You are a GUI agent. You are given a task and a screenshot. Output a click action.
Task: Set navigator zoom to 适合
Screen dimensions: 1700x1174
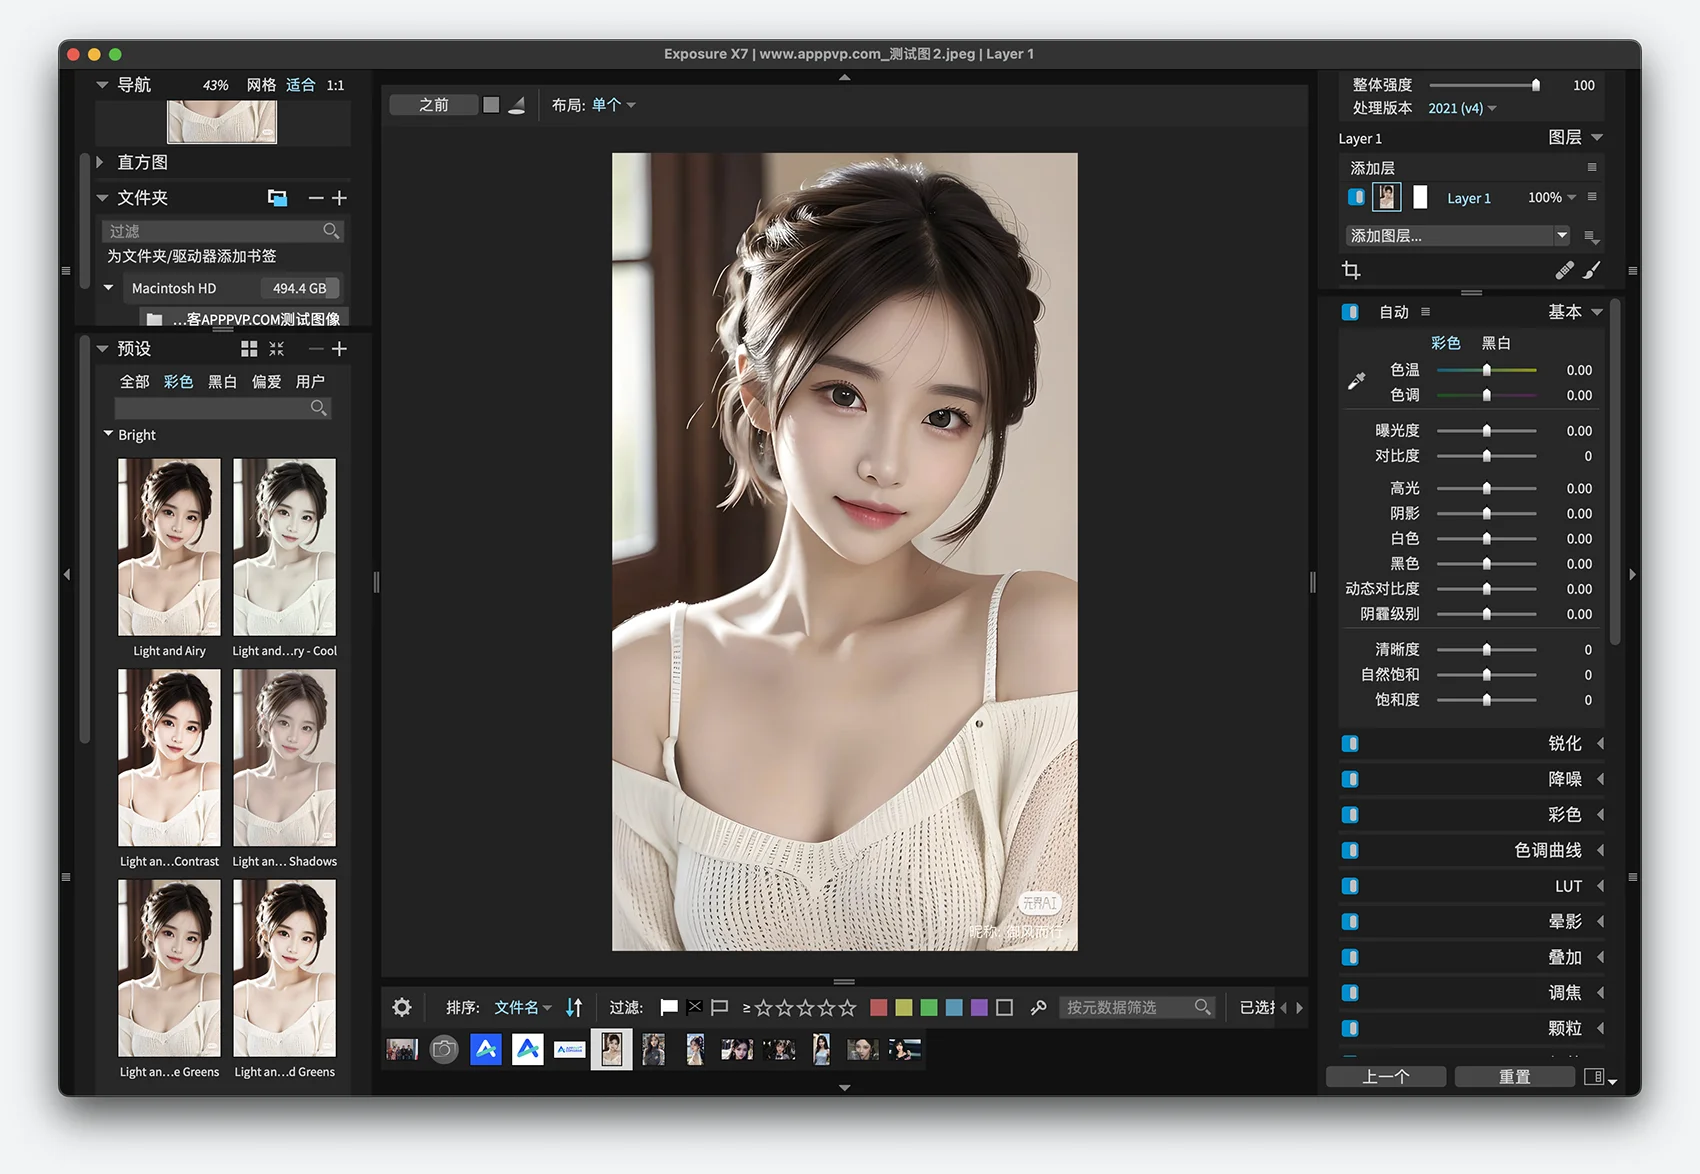(300, 85)
